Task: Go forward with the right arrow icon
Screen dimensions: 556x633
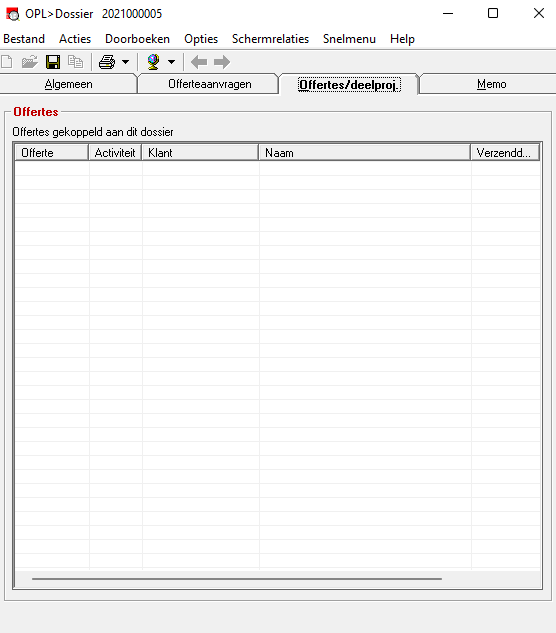Action: point(222,62)
